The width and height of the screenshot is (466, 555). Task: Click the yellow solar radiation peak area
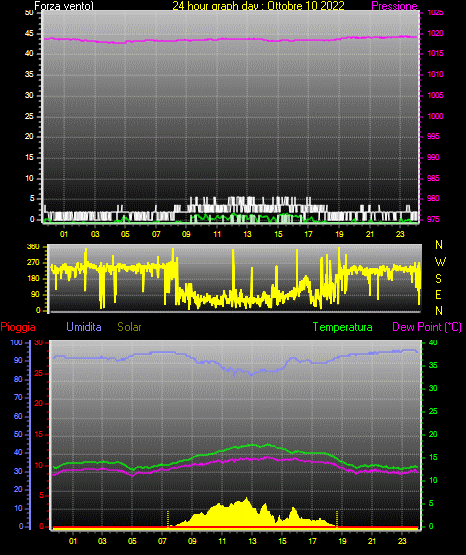(246, 513)
